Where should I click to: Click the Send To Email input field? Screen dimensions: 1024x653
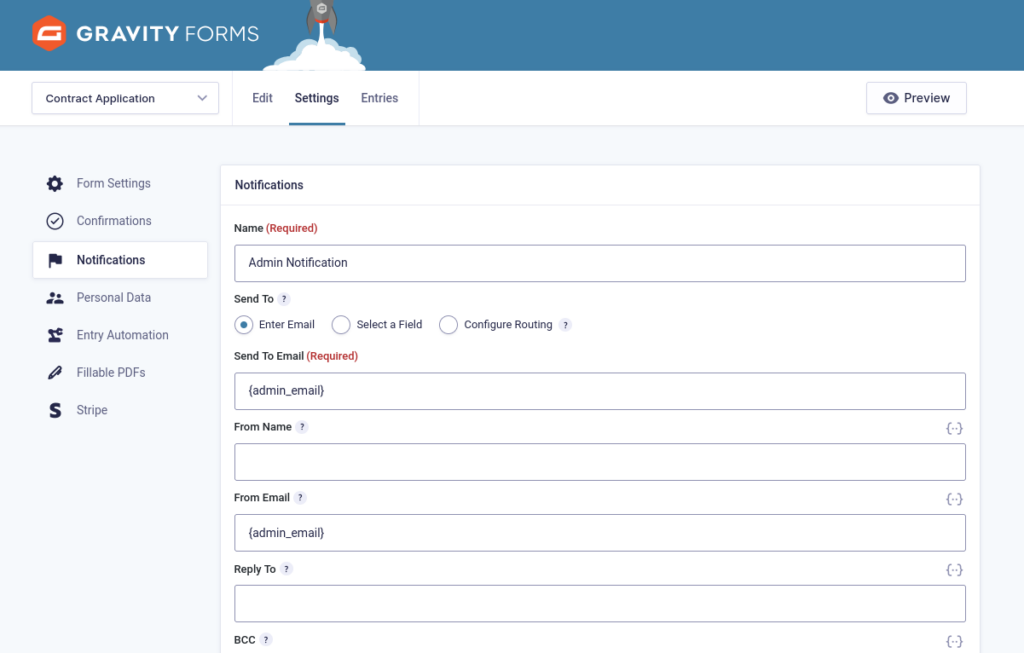coord(600,391)
